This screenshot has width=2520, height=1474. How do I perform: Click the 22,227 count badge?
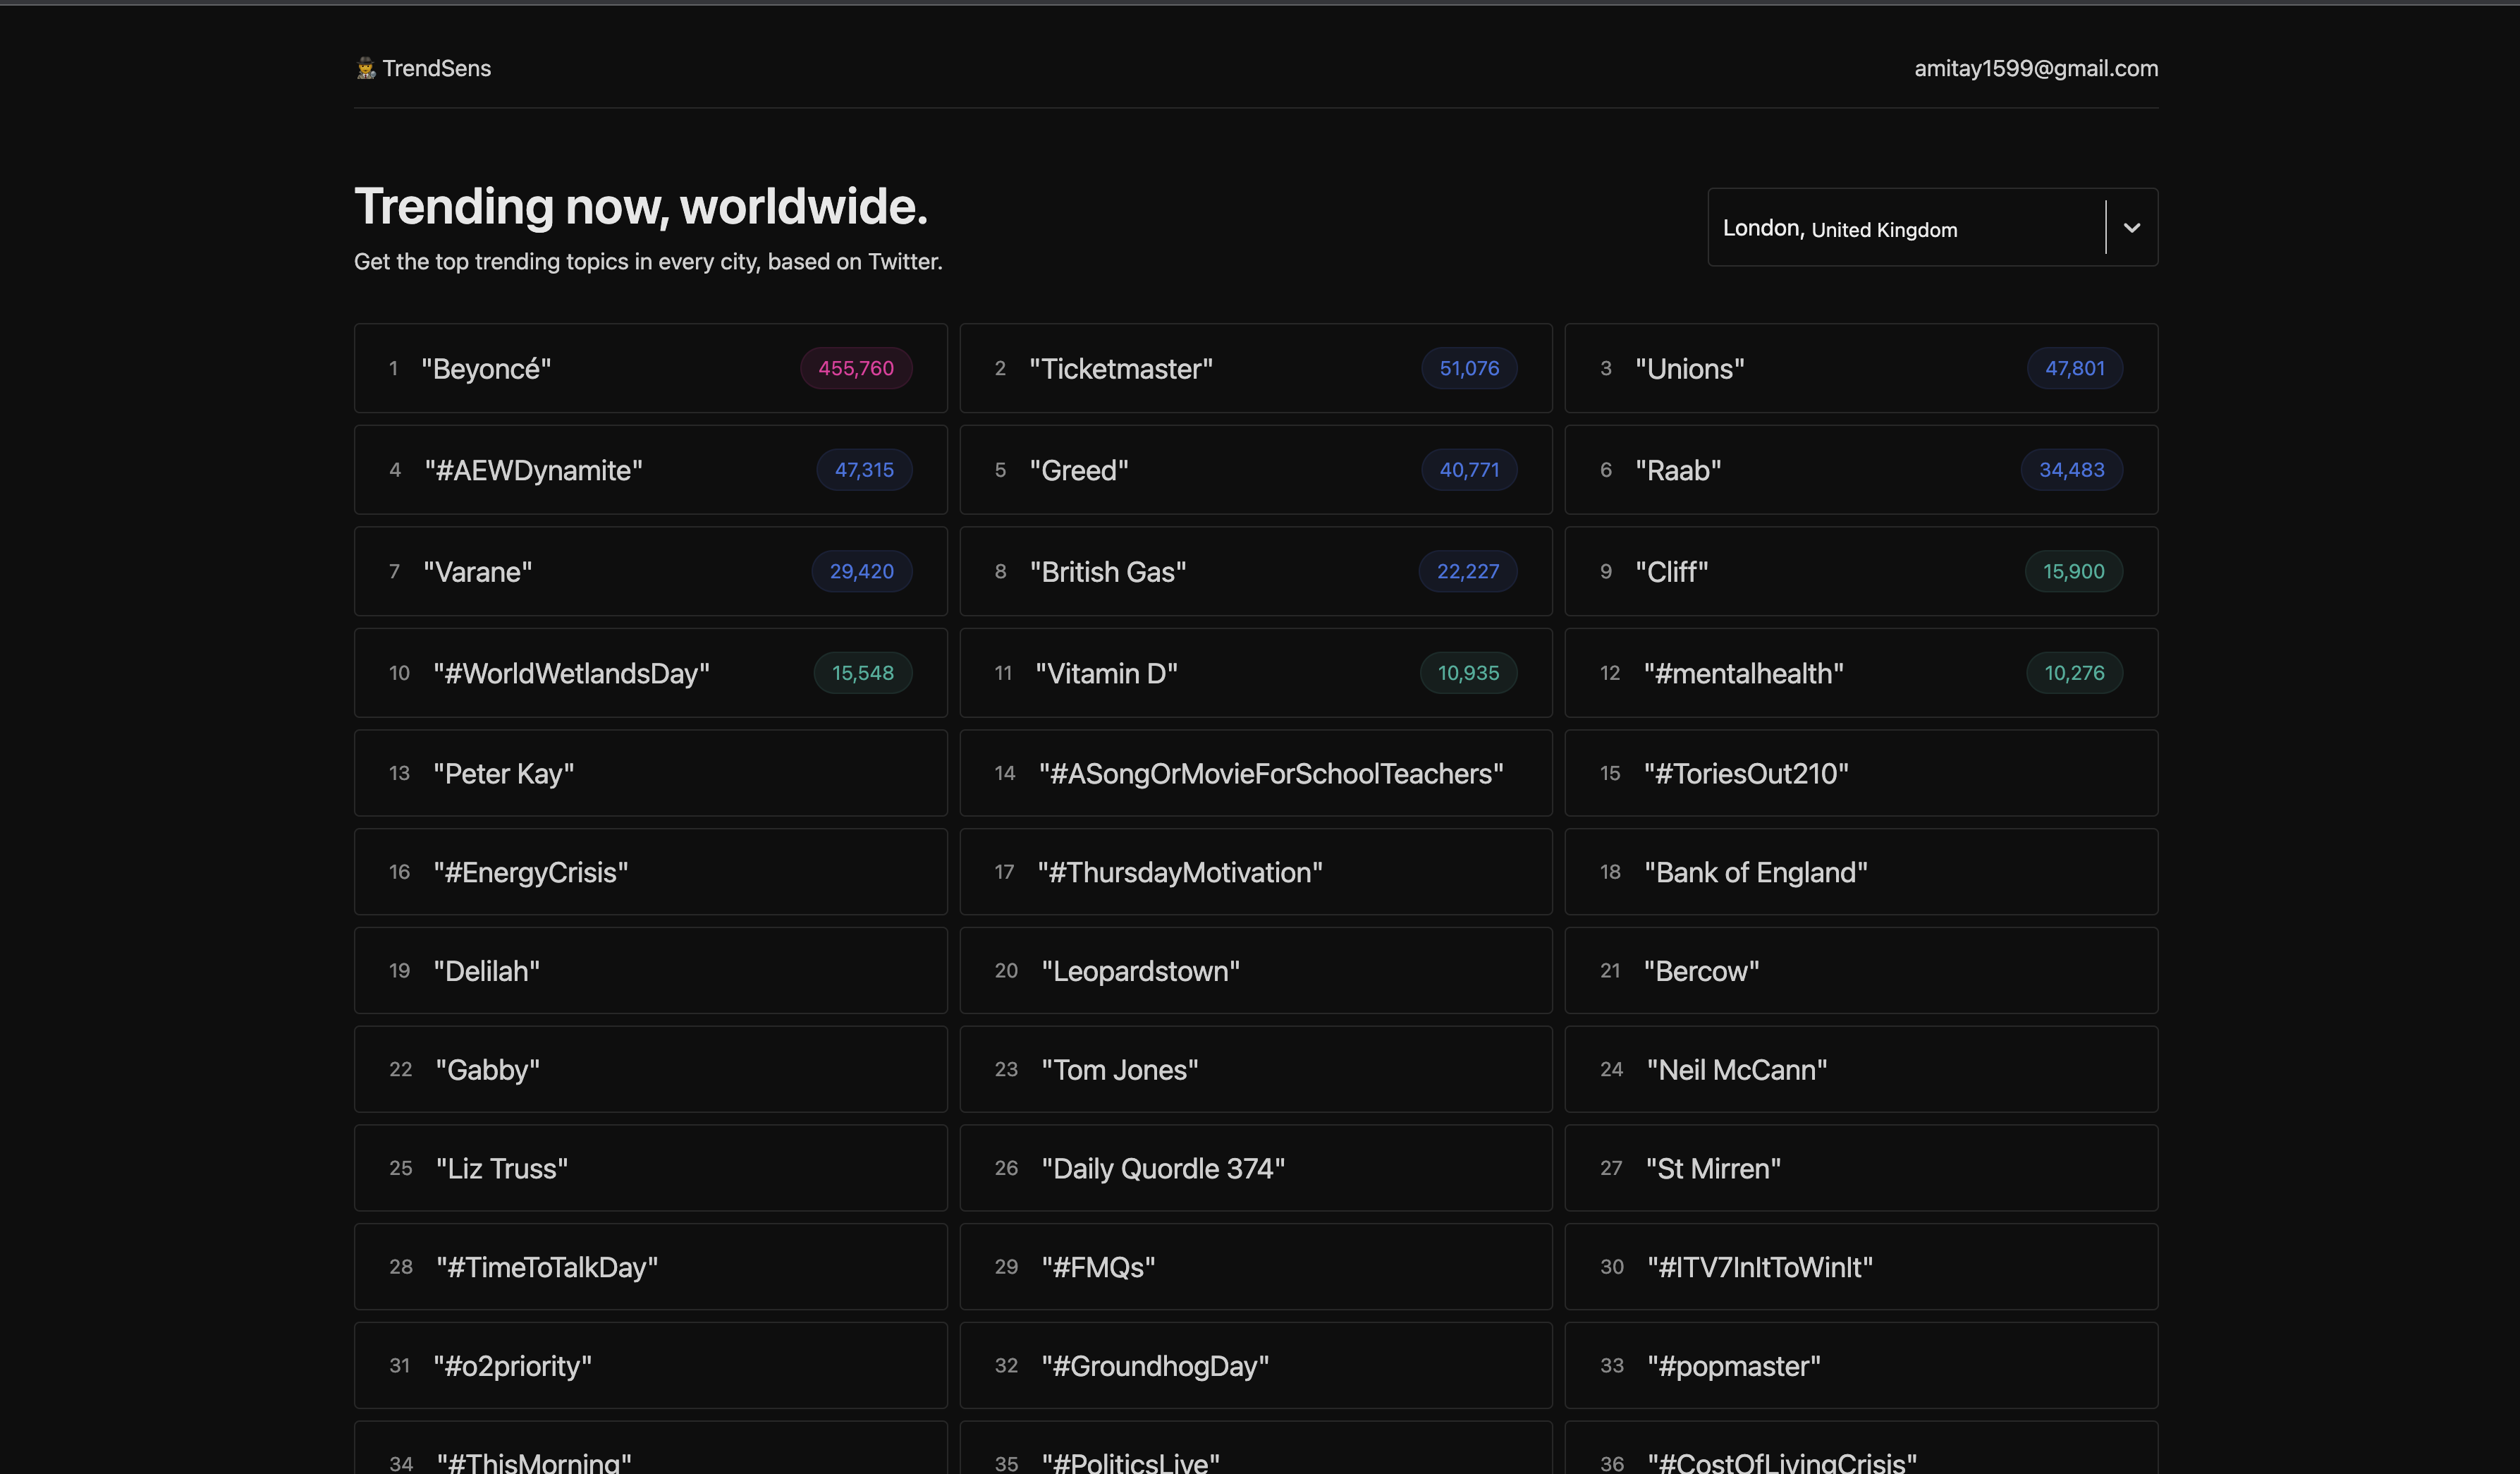pos(1468,571)
